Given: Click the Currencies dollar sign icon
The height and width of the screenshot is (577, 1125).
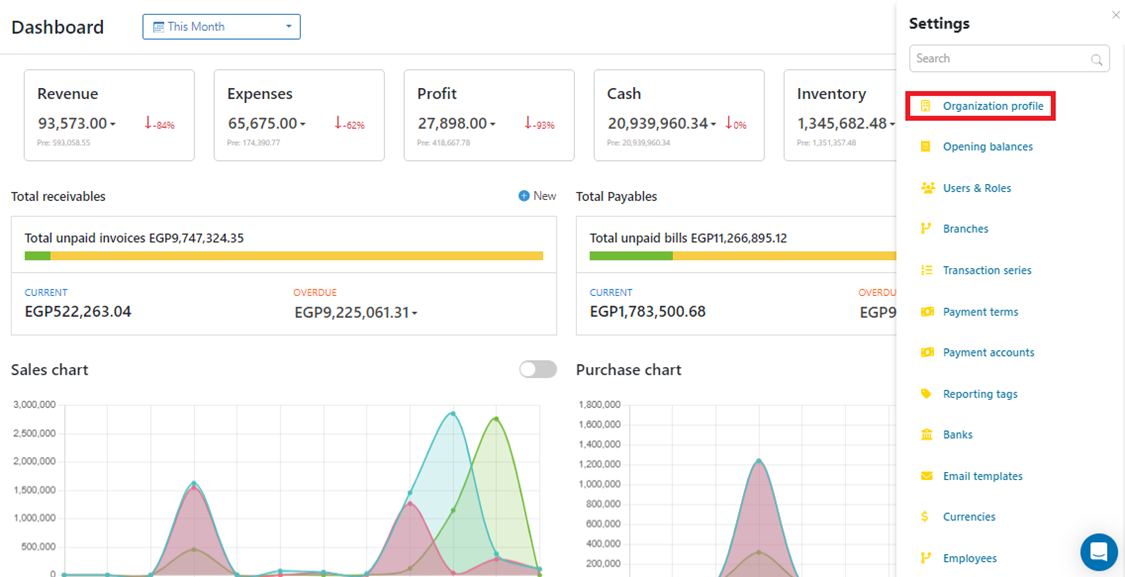Looking at the screenshot, I should coord(926,517).
